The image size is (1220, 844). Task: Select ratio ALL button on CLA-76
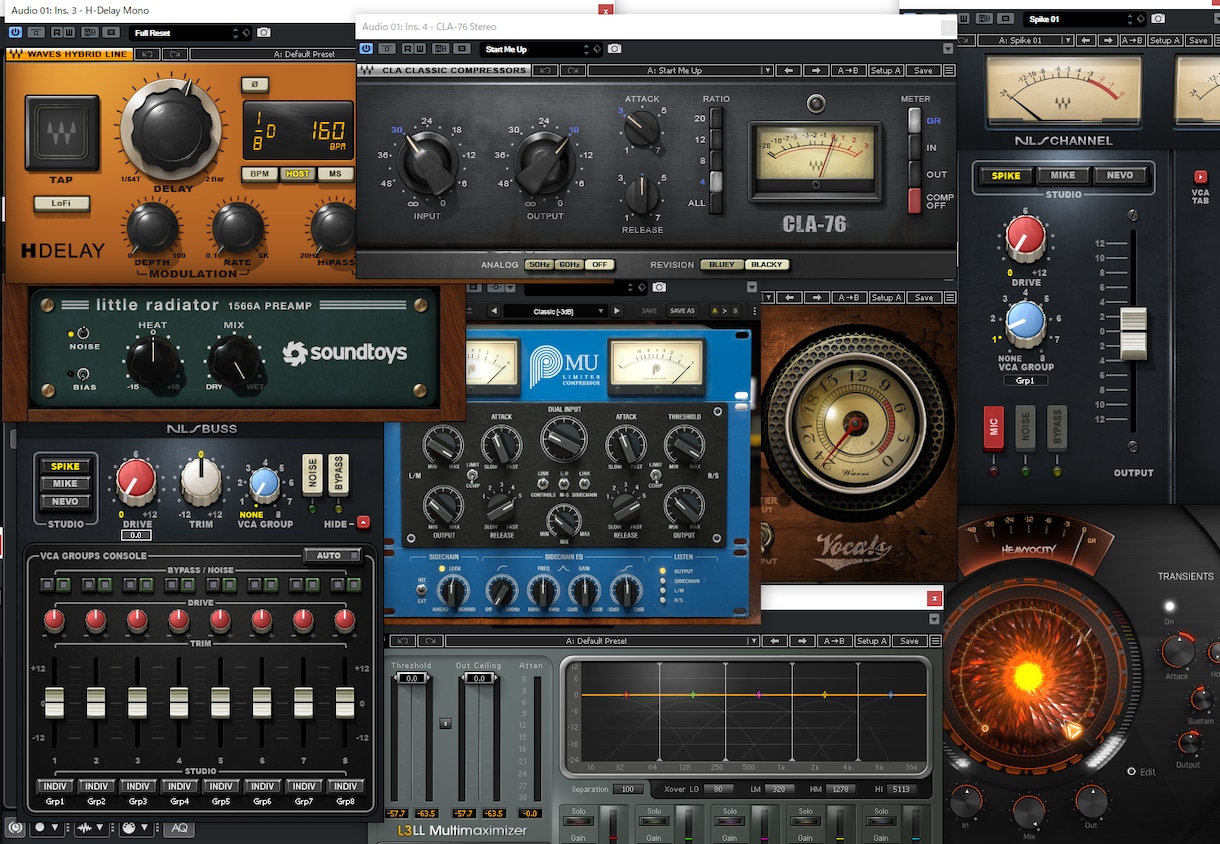click(715, 203)
